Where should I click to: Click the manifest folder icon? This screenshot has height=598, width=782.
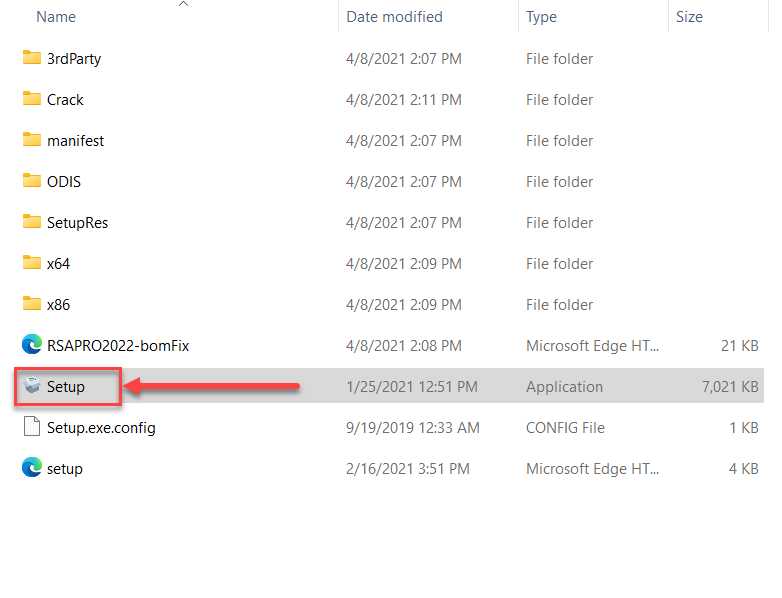(x=31, y=140)
